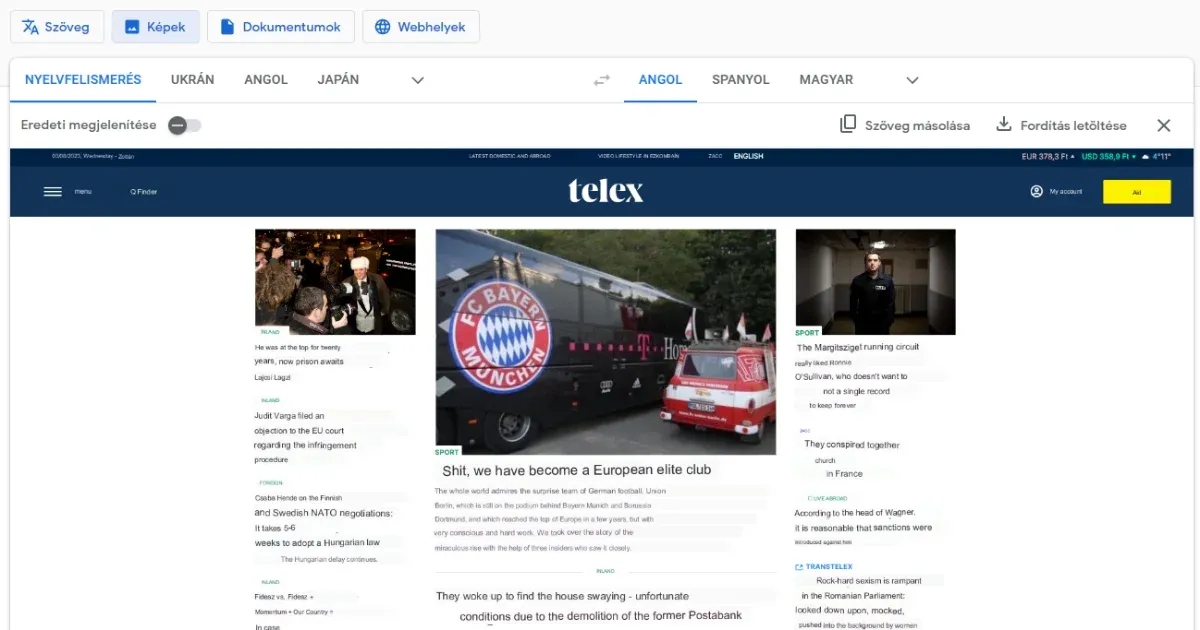Toggle the Eredeti megjelenítése switch
1200x630 pixels.
[184, 125]
